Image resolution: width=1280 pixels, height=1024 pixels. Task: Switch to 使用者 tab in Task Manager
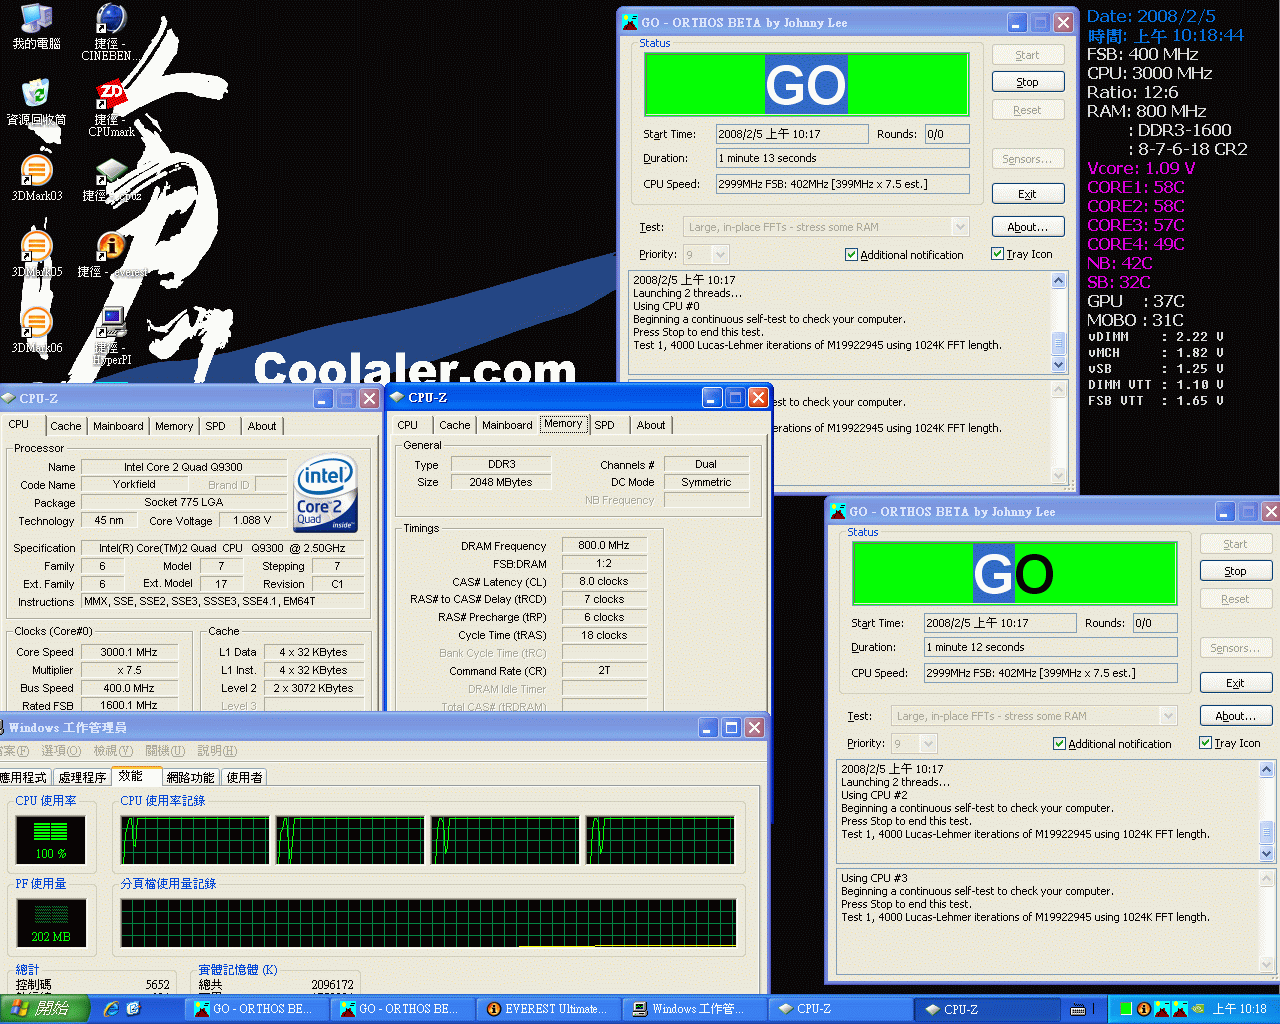coord(244,778)
